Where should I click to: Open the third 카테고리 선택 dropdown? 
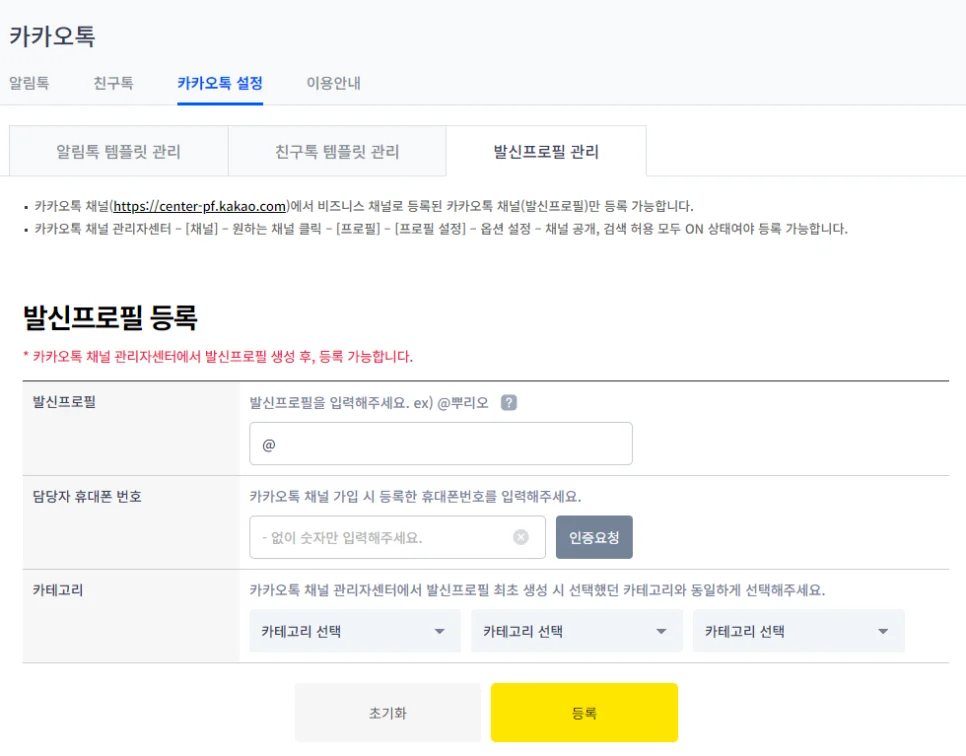[x=798, y=631]
